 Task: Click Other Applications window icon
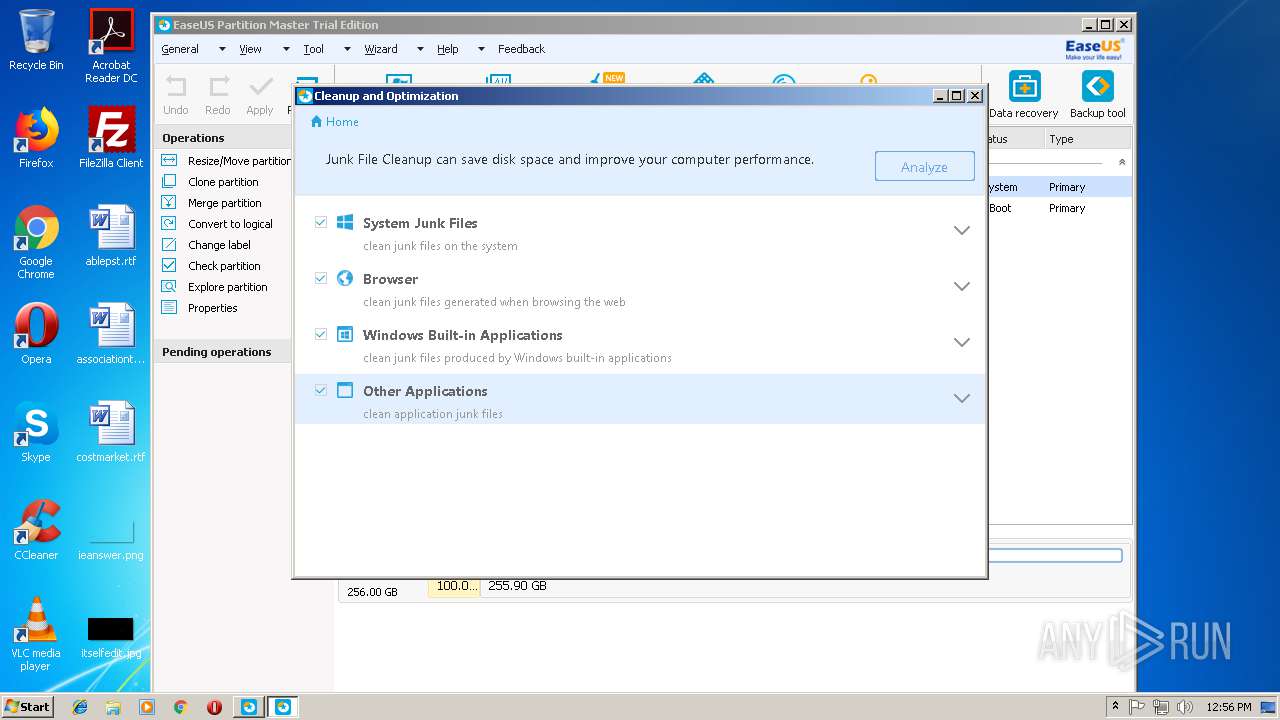(x=345, y=390)
